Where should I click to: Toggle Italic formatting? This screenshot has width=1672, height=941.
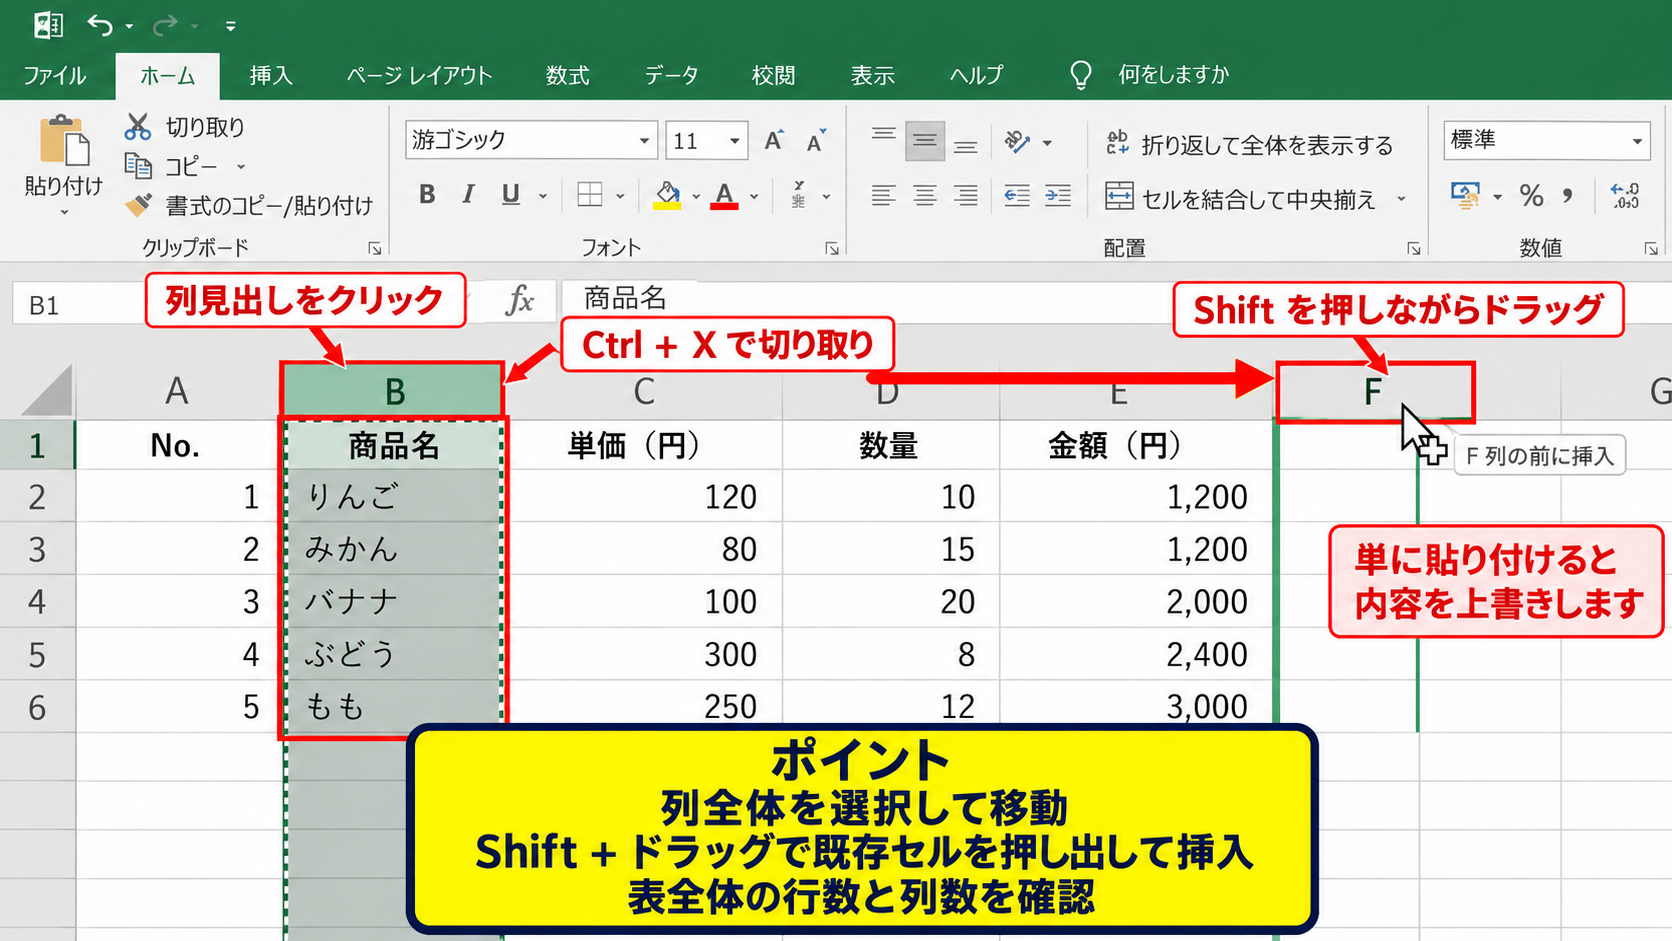click(468, 195)
